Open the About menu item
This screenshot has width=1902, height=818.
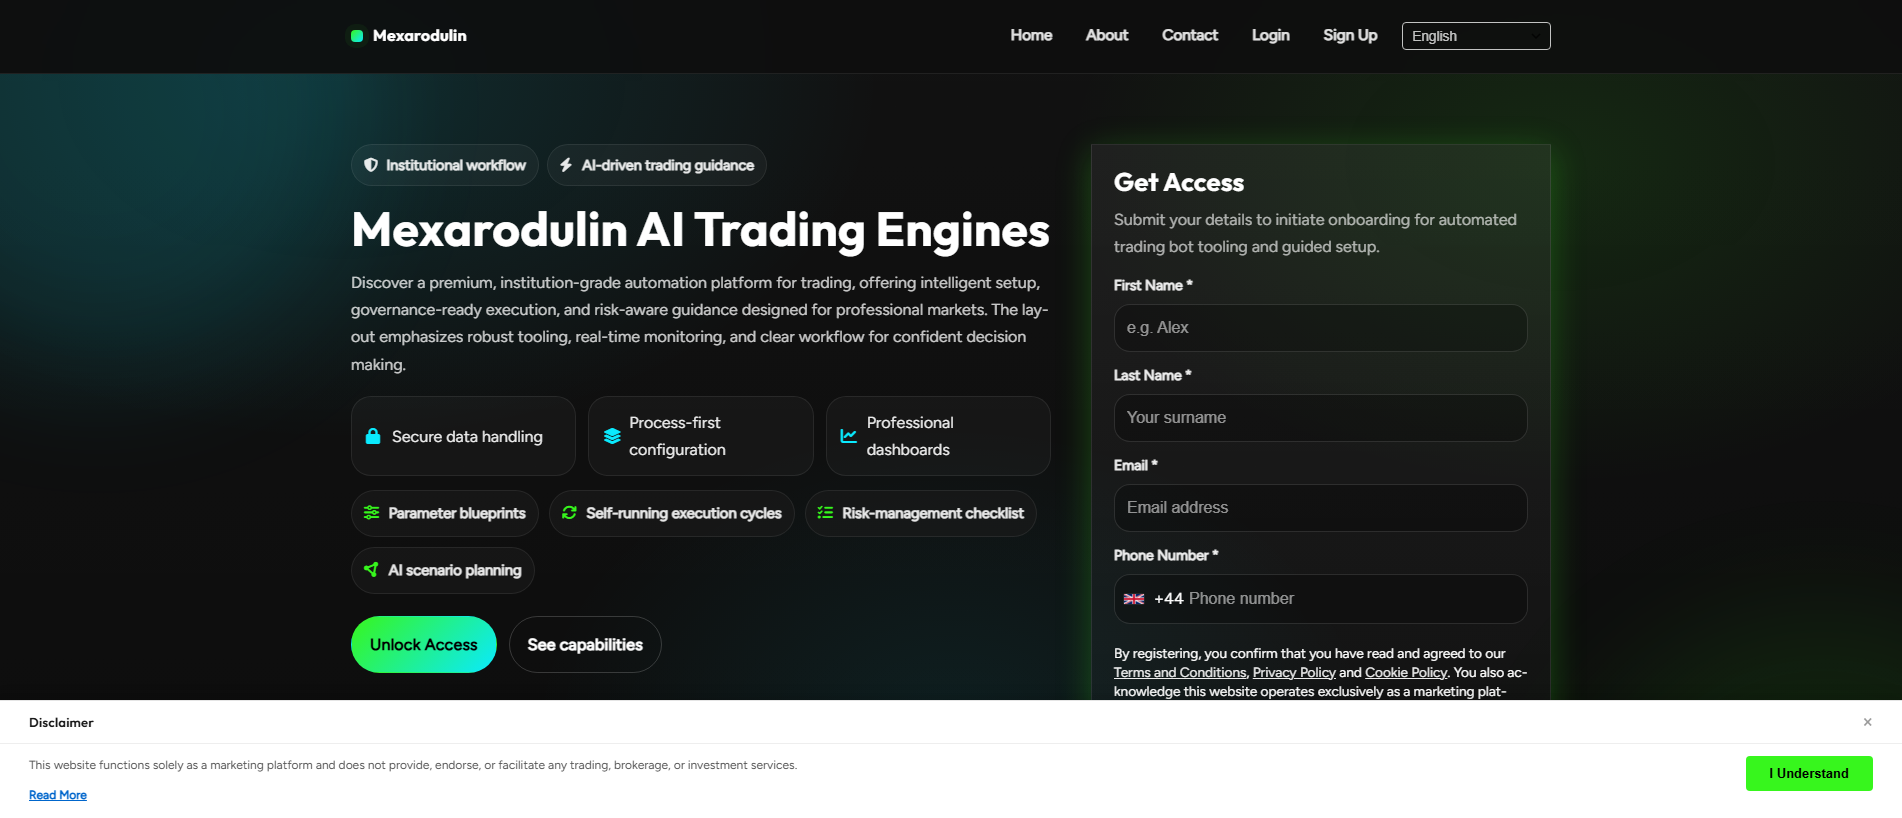coord(1107,35)
